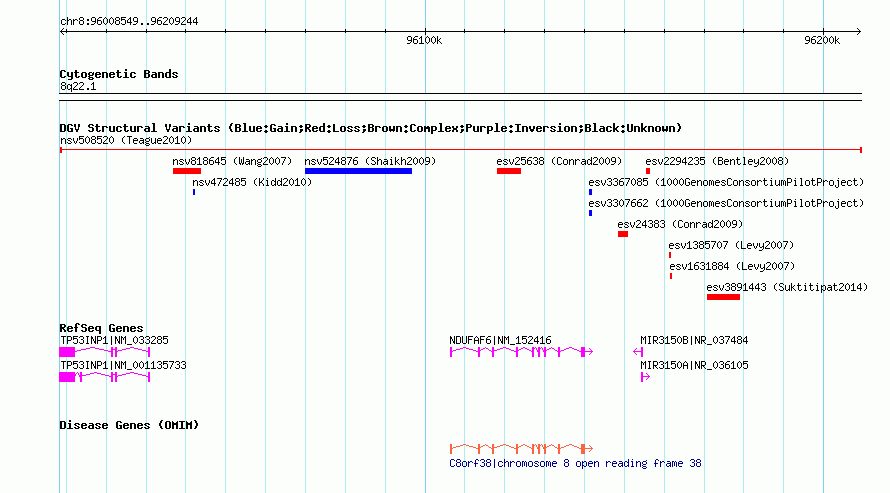The image size is (890, 493).
Task: Click the chr8:96008549..96209244 coordinate label
Action: tap(129, 21)
